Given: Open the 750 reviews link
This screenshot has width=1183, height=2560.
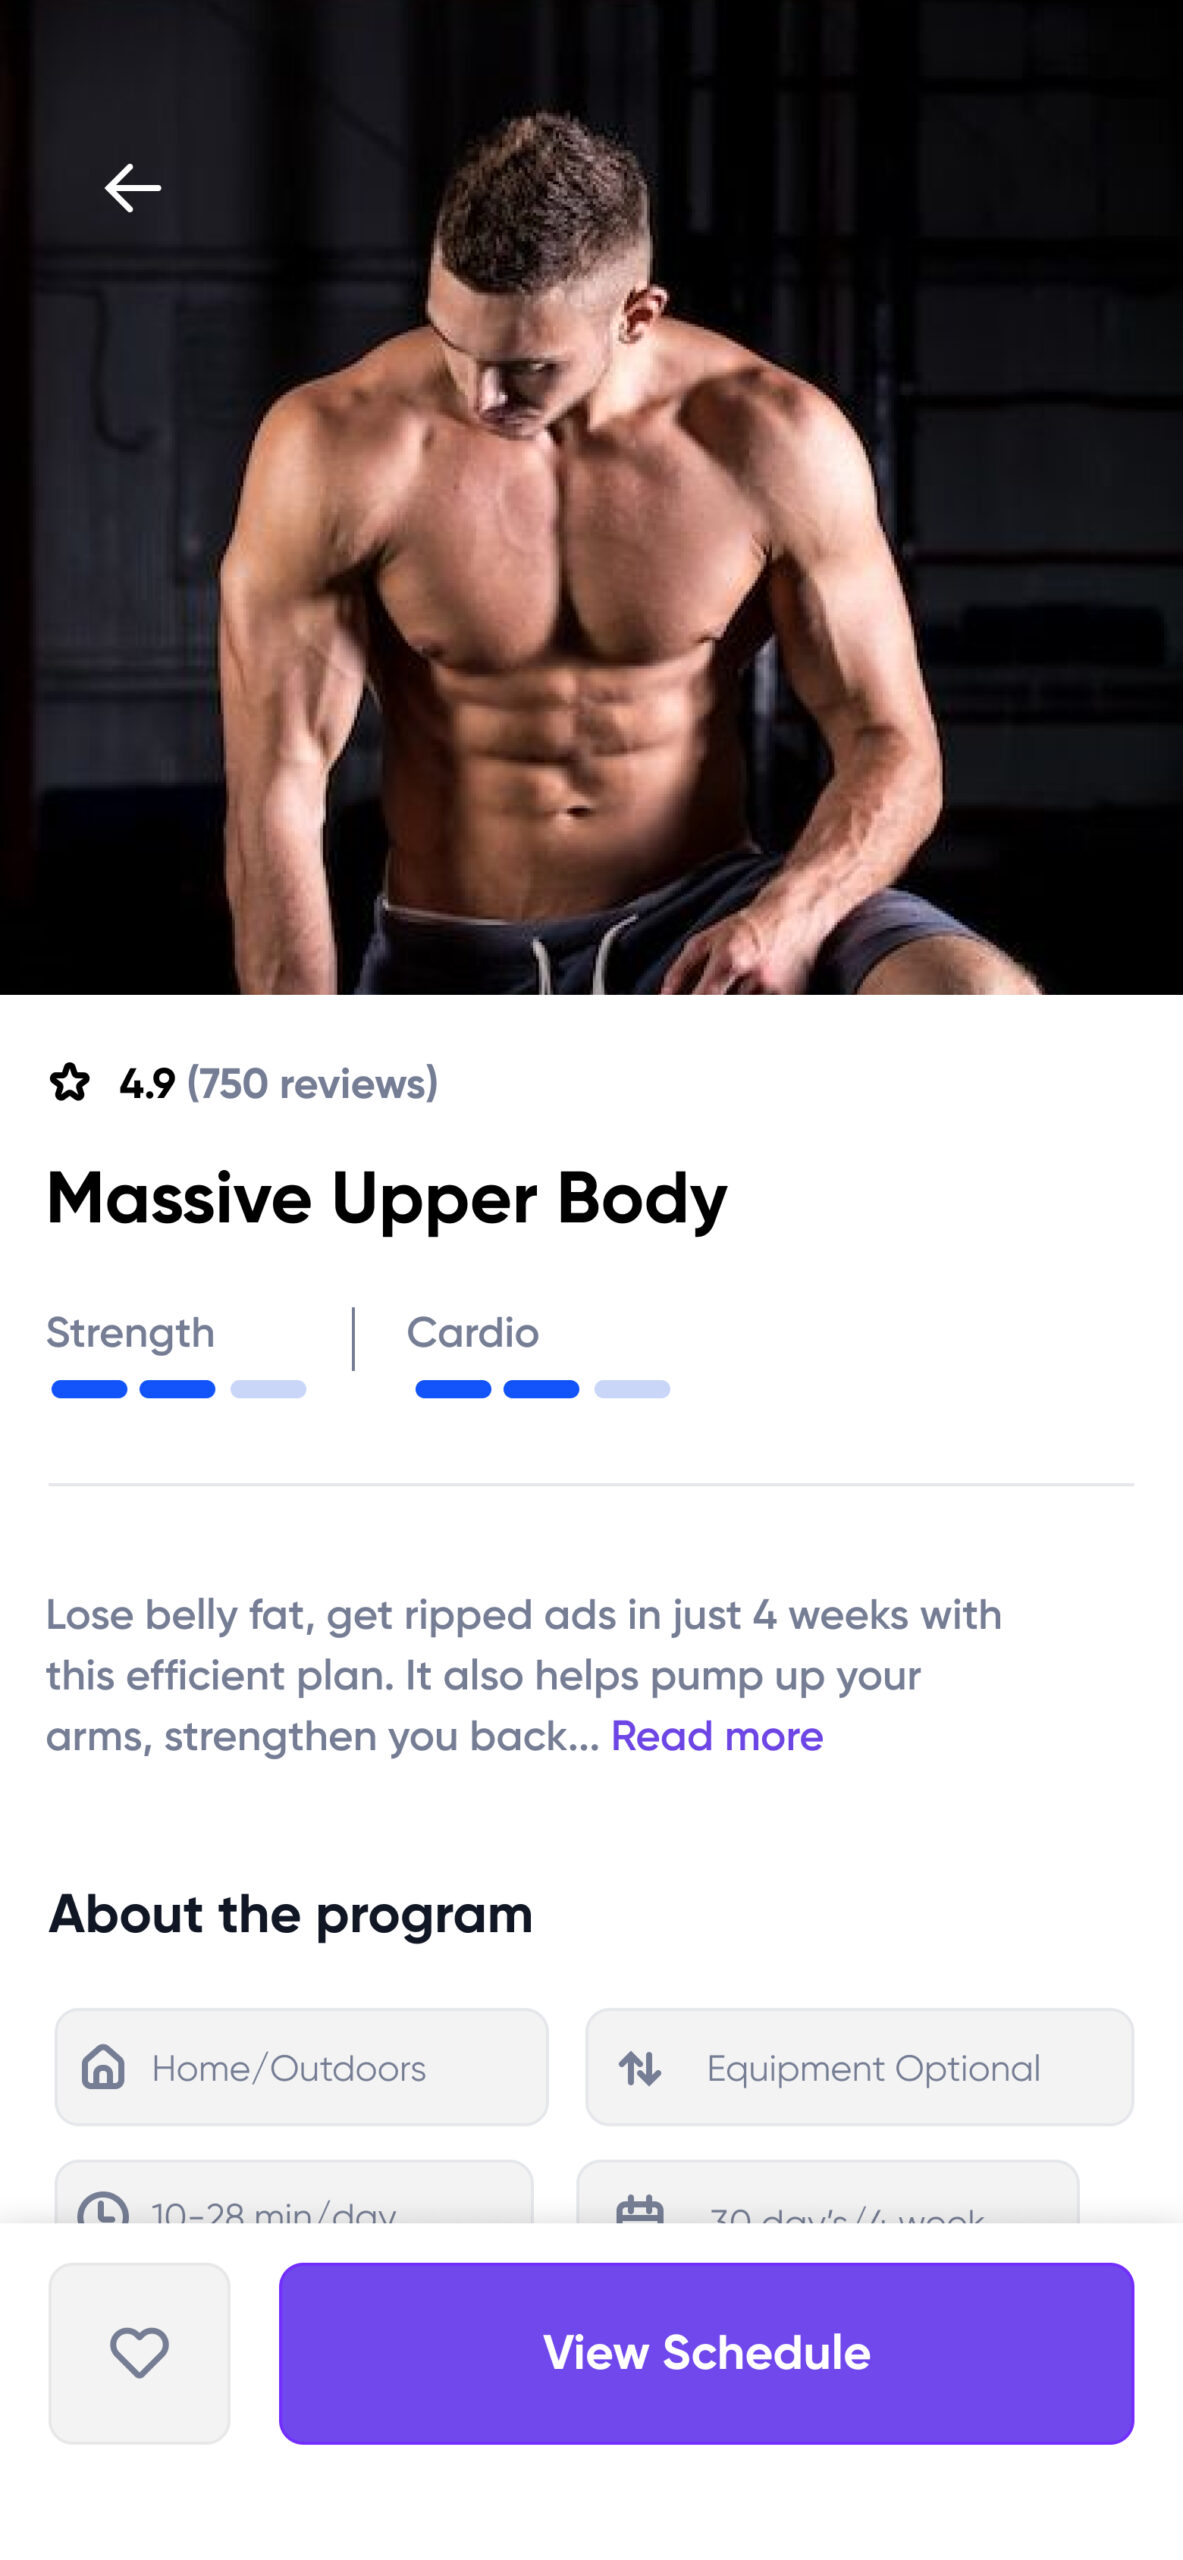Looking at the screenshot, I should tap(312, 1083).
